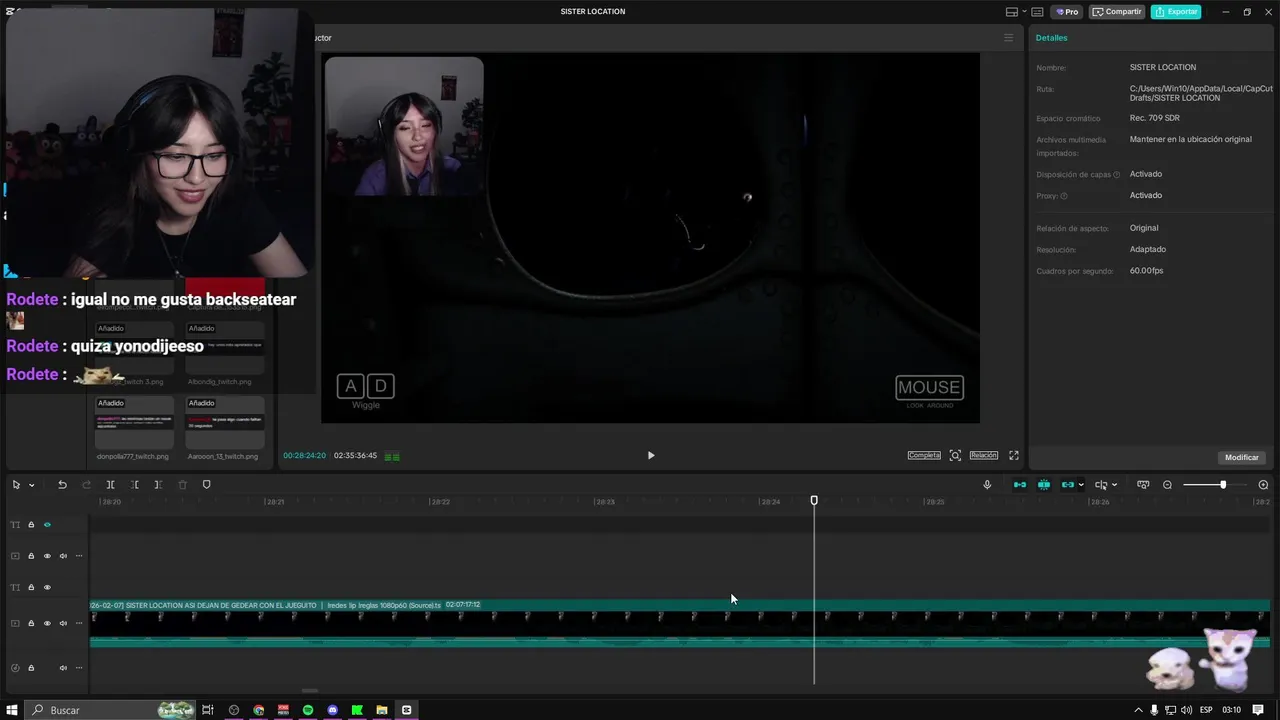This screenshot has width=1280, height=720.
Task: Lock the main video track
Action: click(x=31, y=624)
